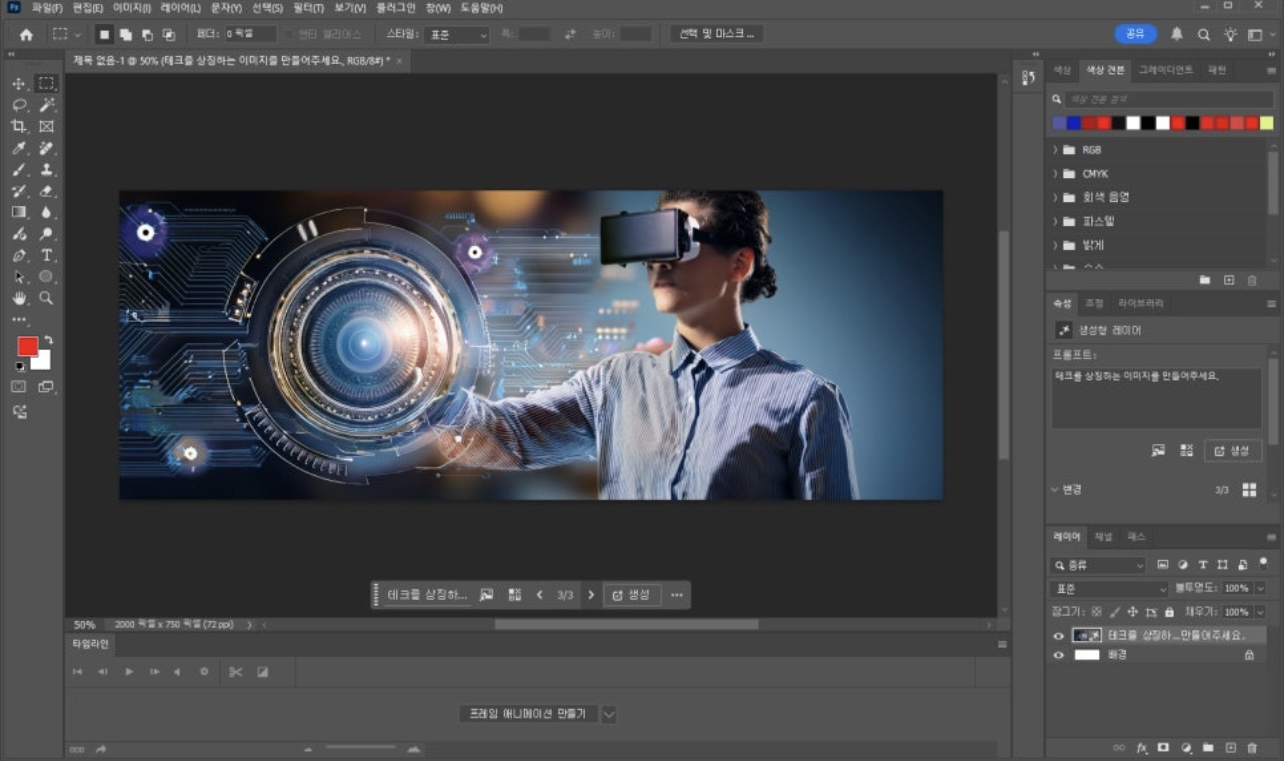The height and width of the screenshot is (761, 1284).
Task: Choose Subtract from Selection mode
Action: pyautogui.click(x=147, y=34)
